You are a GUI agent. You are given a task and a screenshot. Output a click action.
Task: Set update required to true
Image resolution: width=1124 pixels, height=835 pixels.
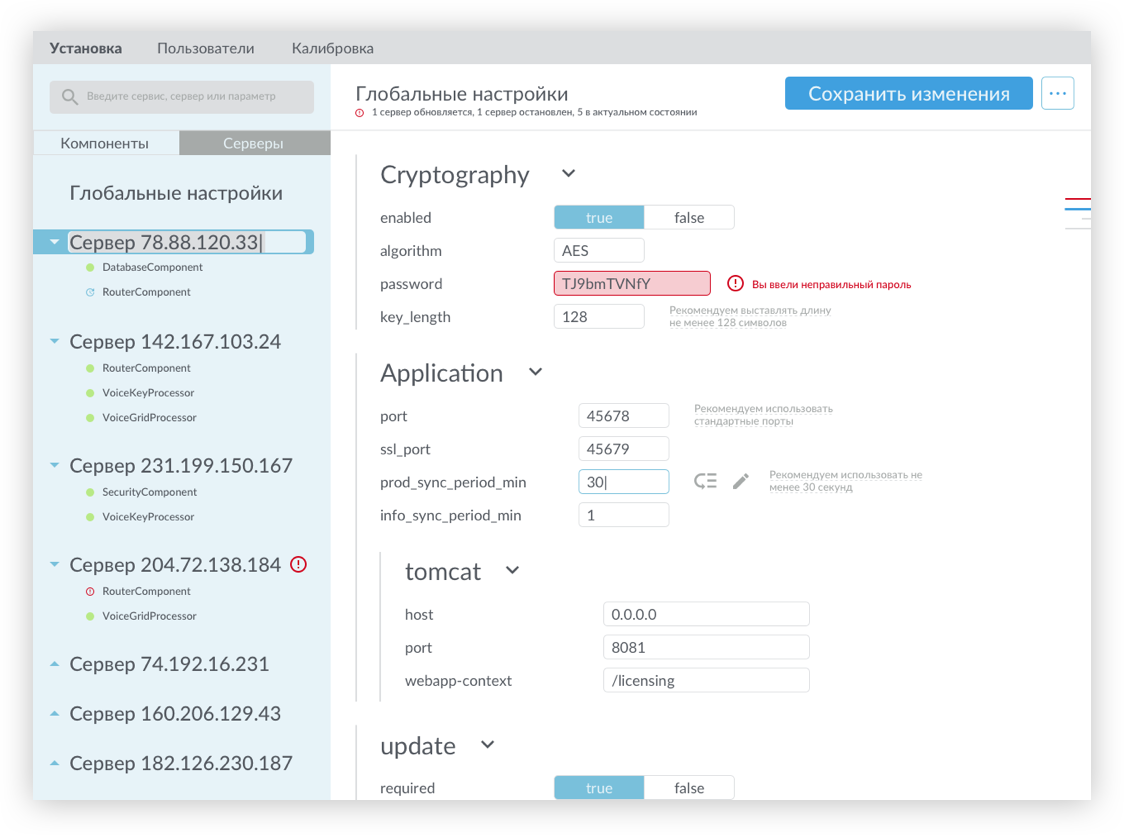click(599, 788)
